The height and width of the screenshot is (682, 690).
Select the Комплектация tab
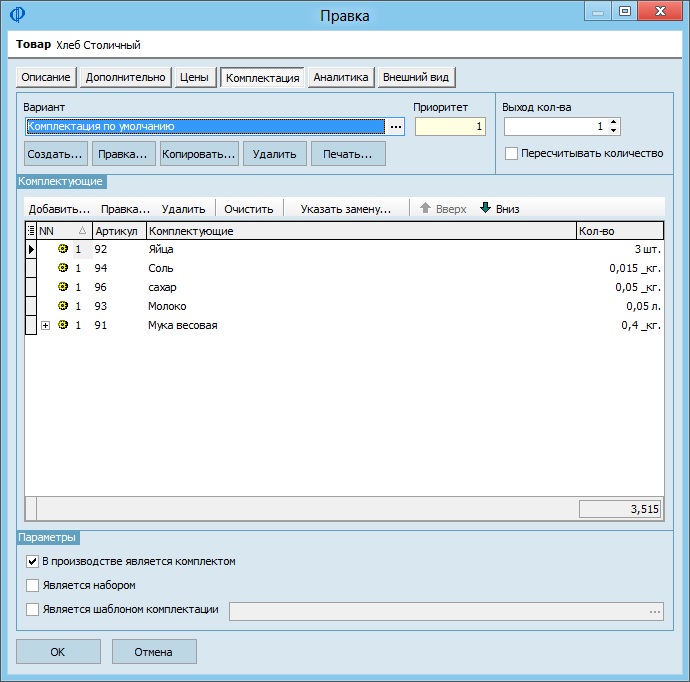262,78
